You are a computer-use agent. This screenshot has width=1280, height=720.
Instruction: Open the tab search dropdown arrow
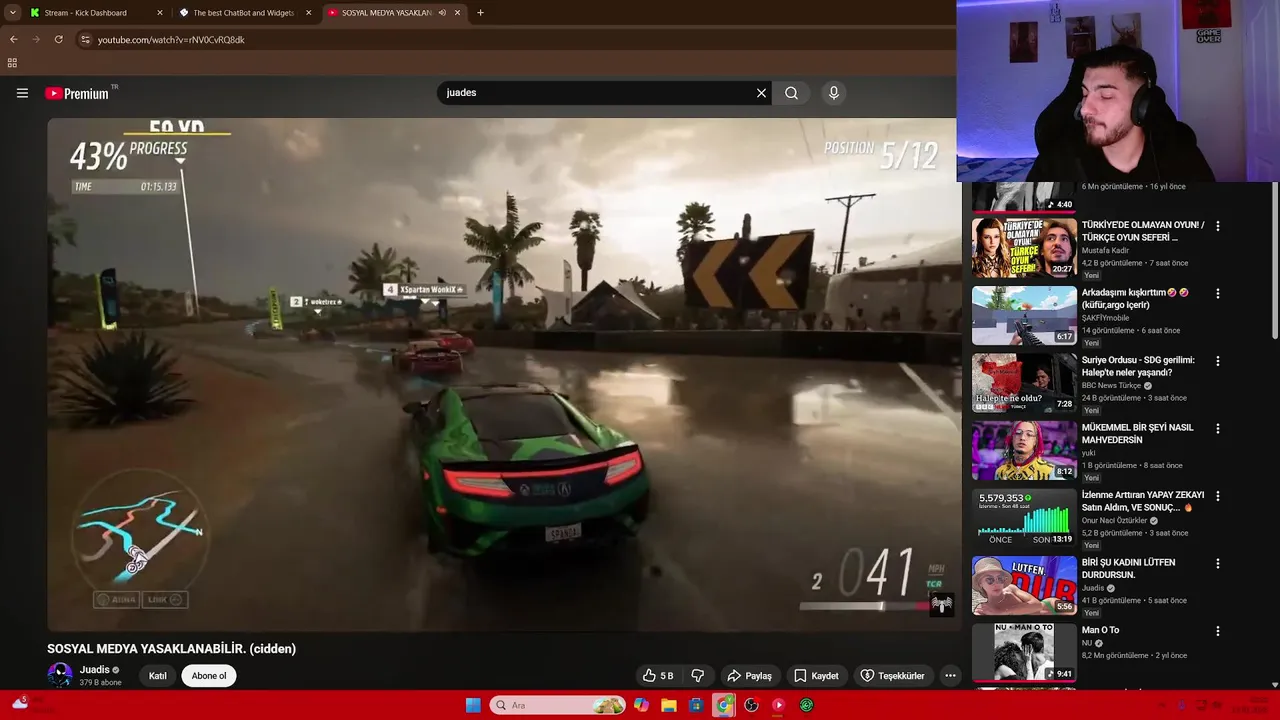[x=12, y=13]
